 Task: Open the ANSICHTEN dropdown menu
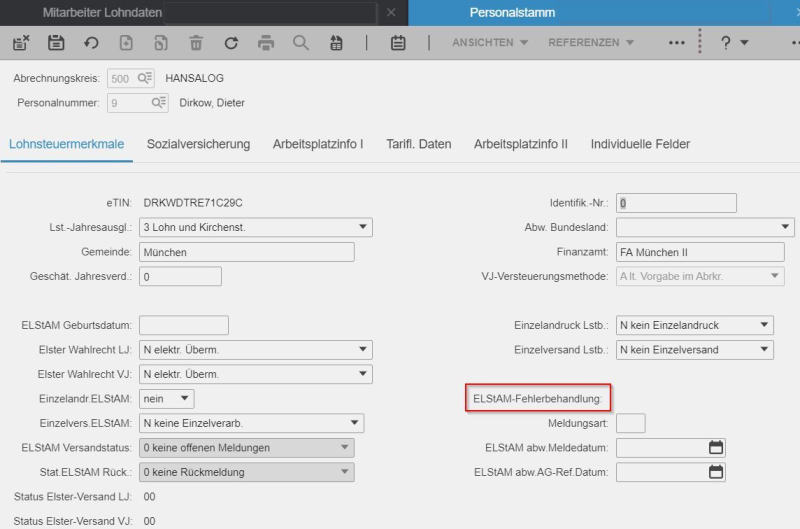[490, 43]
